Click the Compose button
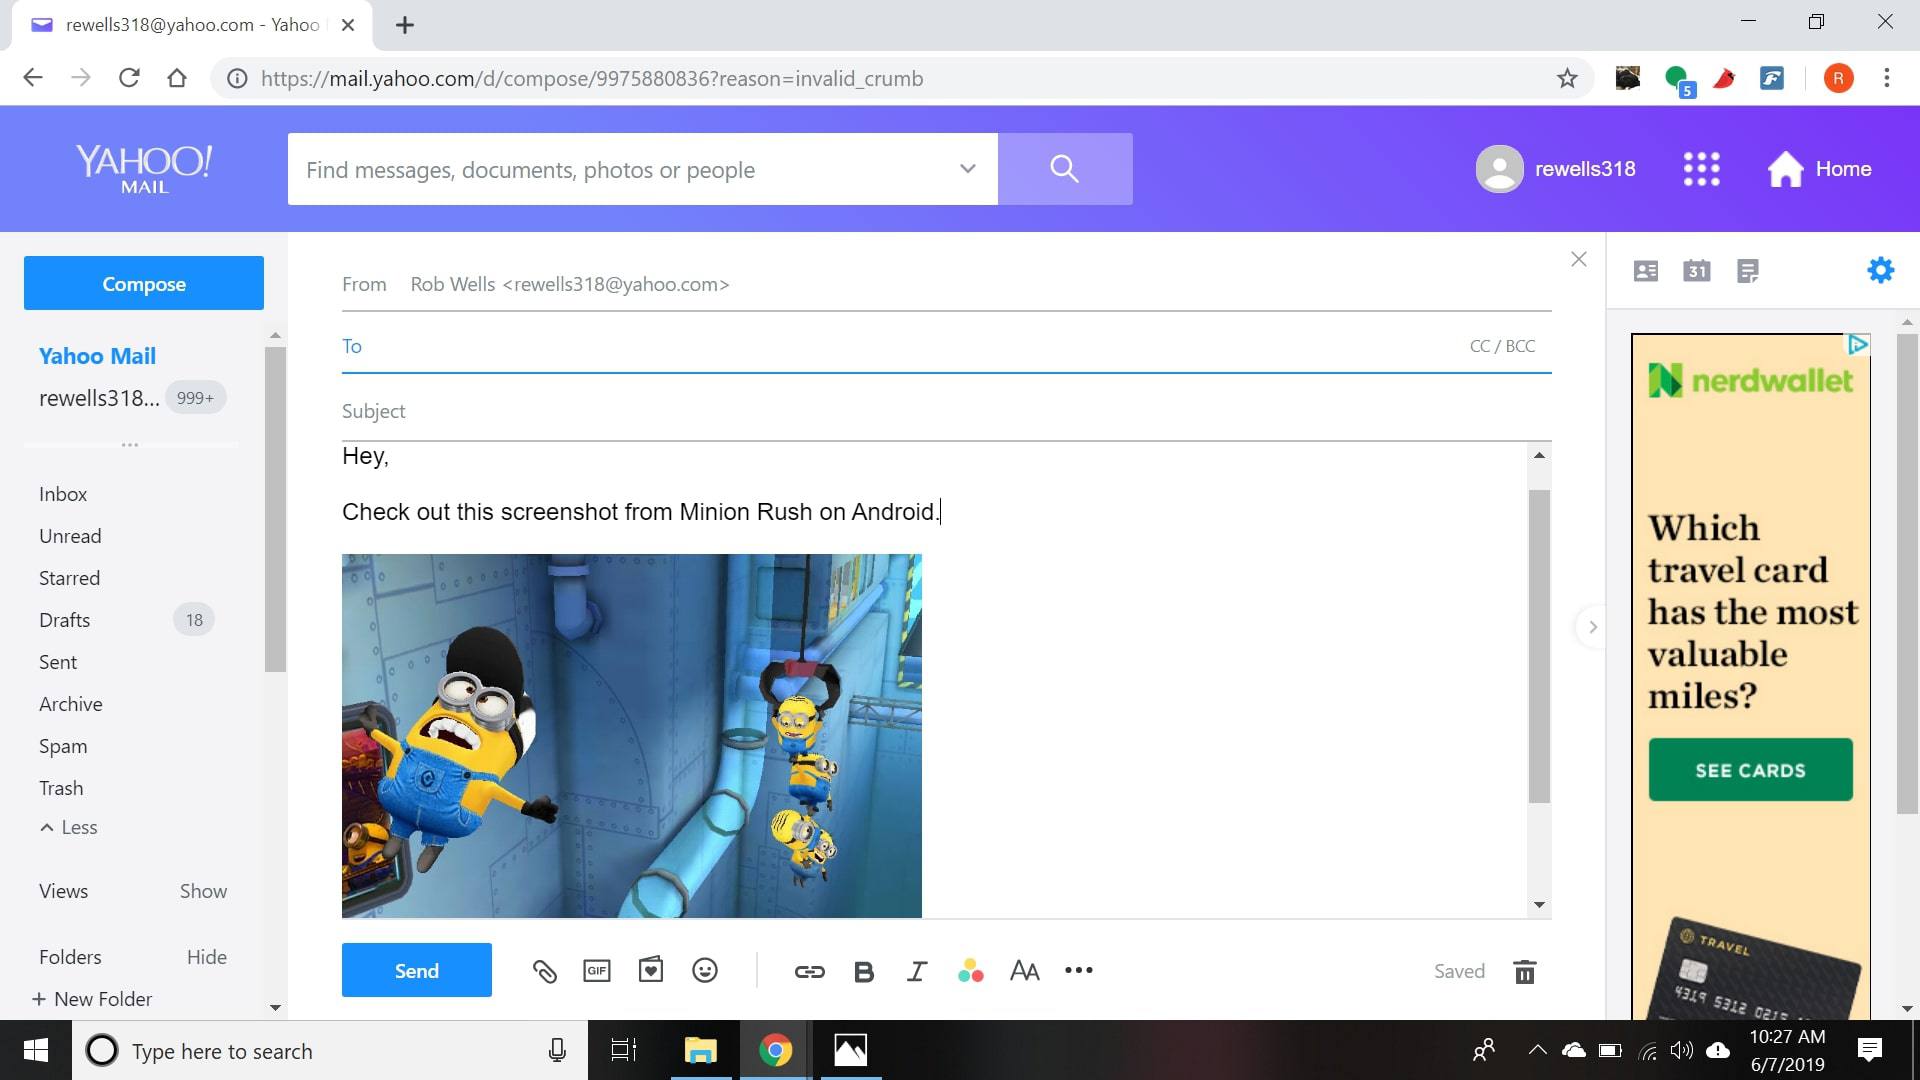1920x1080 pixels. pyautogui.click(x=144, y=283)
